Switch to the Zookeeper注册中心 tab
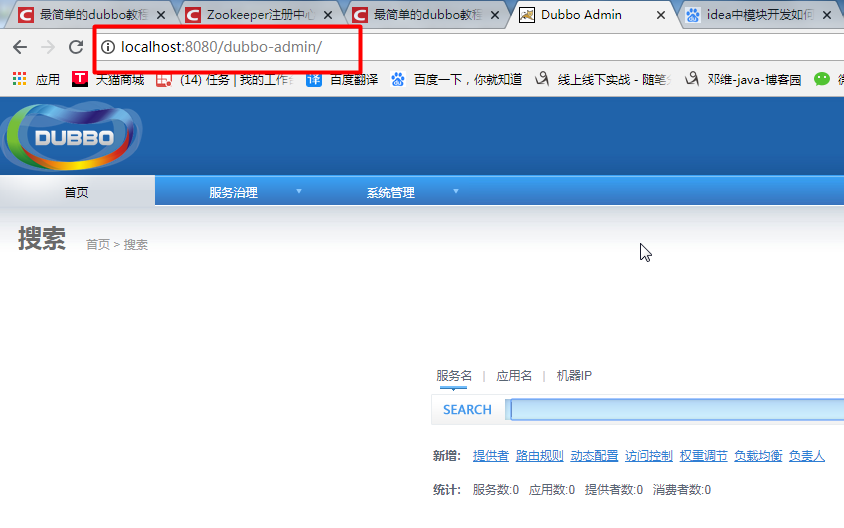 click(259, 15)
